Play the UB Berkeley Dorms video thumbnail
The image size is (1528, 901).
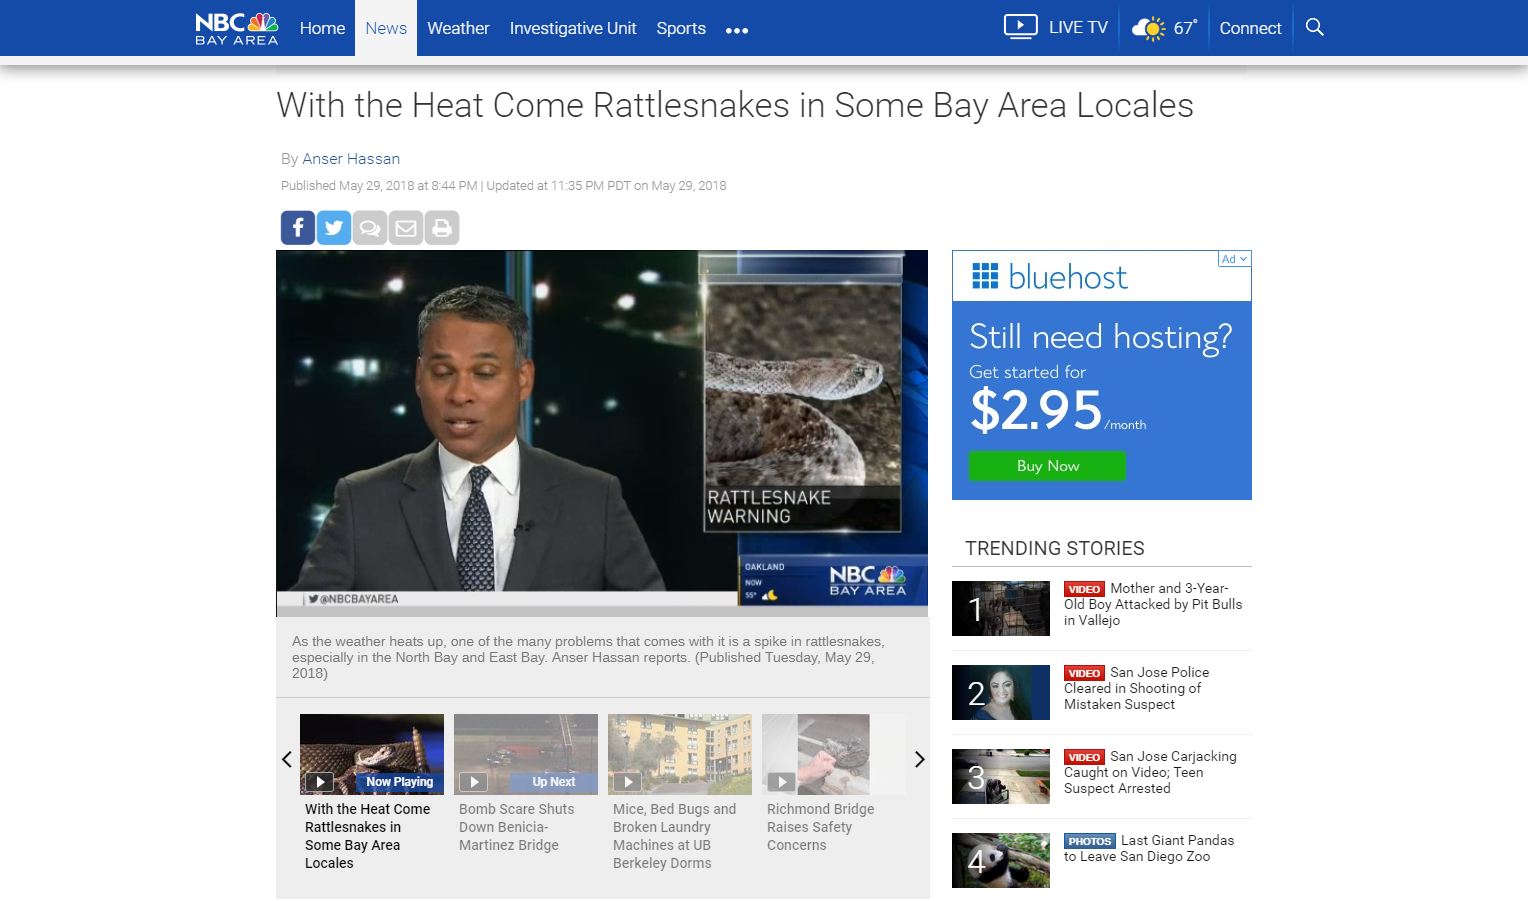(x=680, y=754)
